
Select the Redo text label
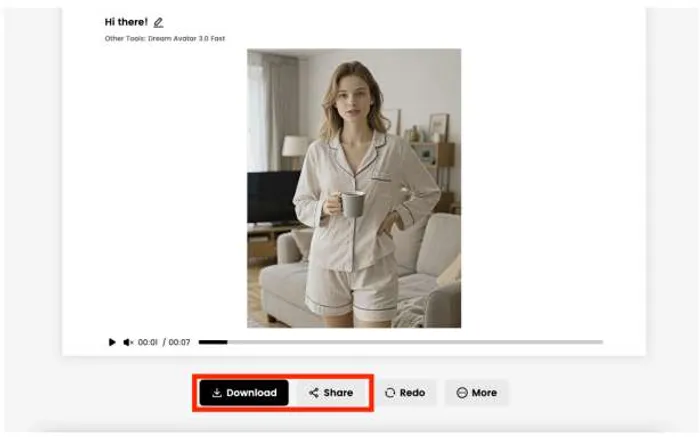pyautogui.click(x=412, y=393)
